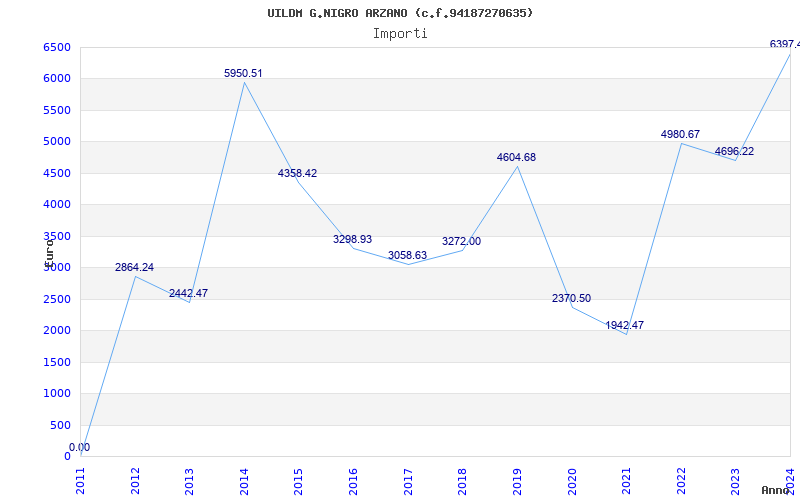Click the 1000 y-axis tick label
This screenshot has height=500, width=800.
pos(57,393)
